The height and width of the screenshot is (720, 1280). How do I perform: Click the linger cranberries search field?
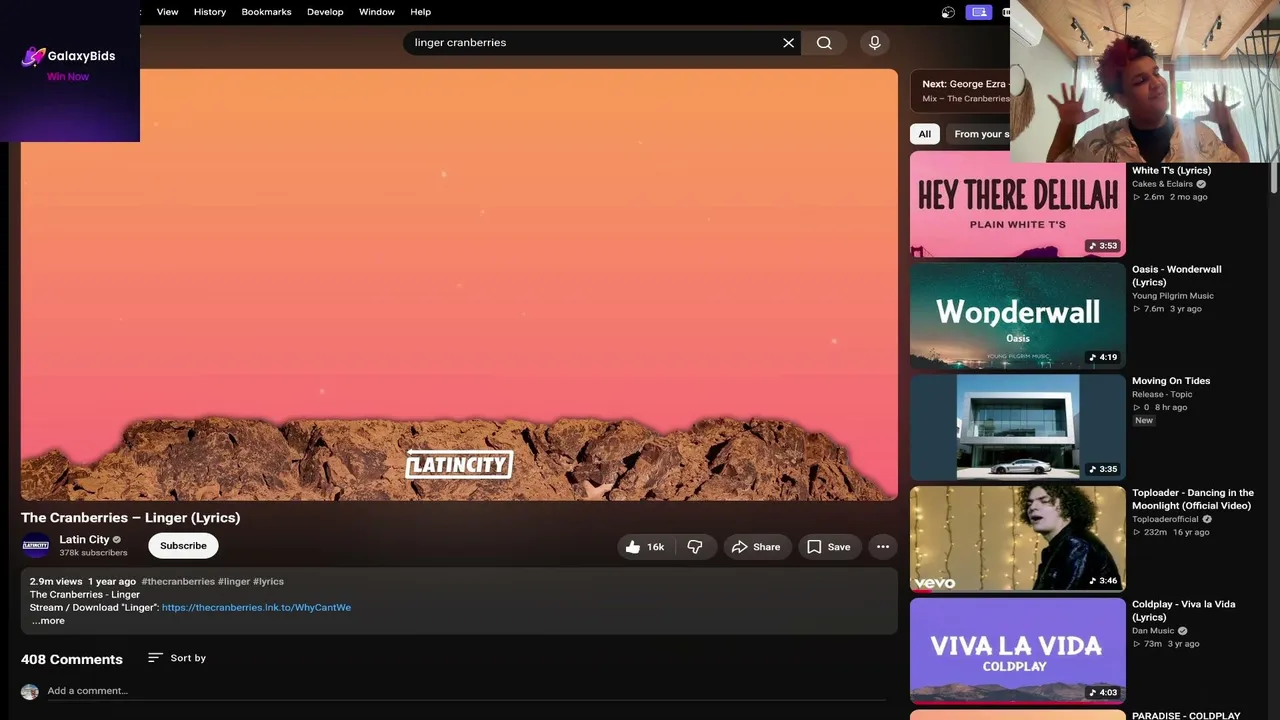595,43
